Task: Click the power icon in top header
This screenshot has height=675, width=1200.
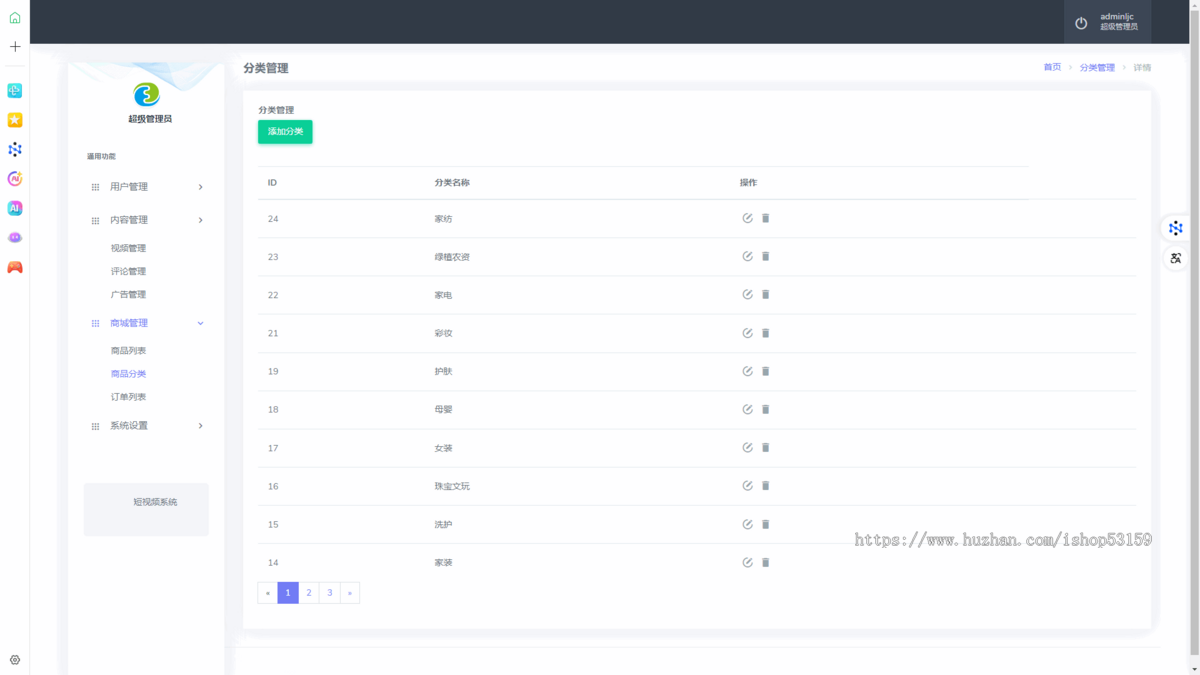Action: click(1081, 23)
